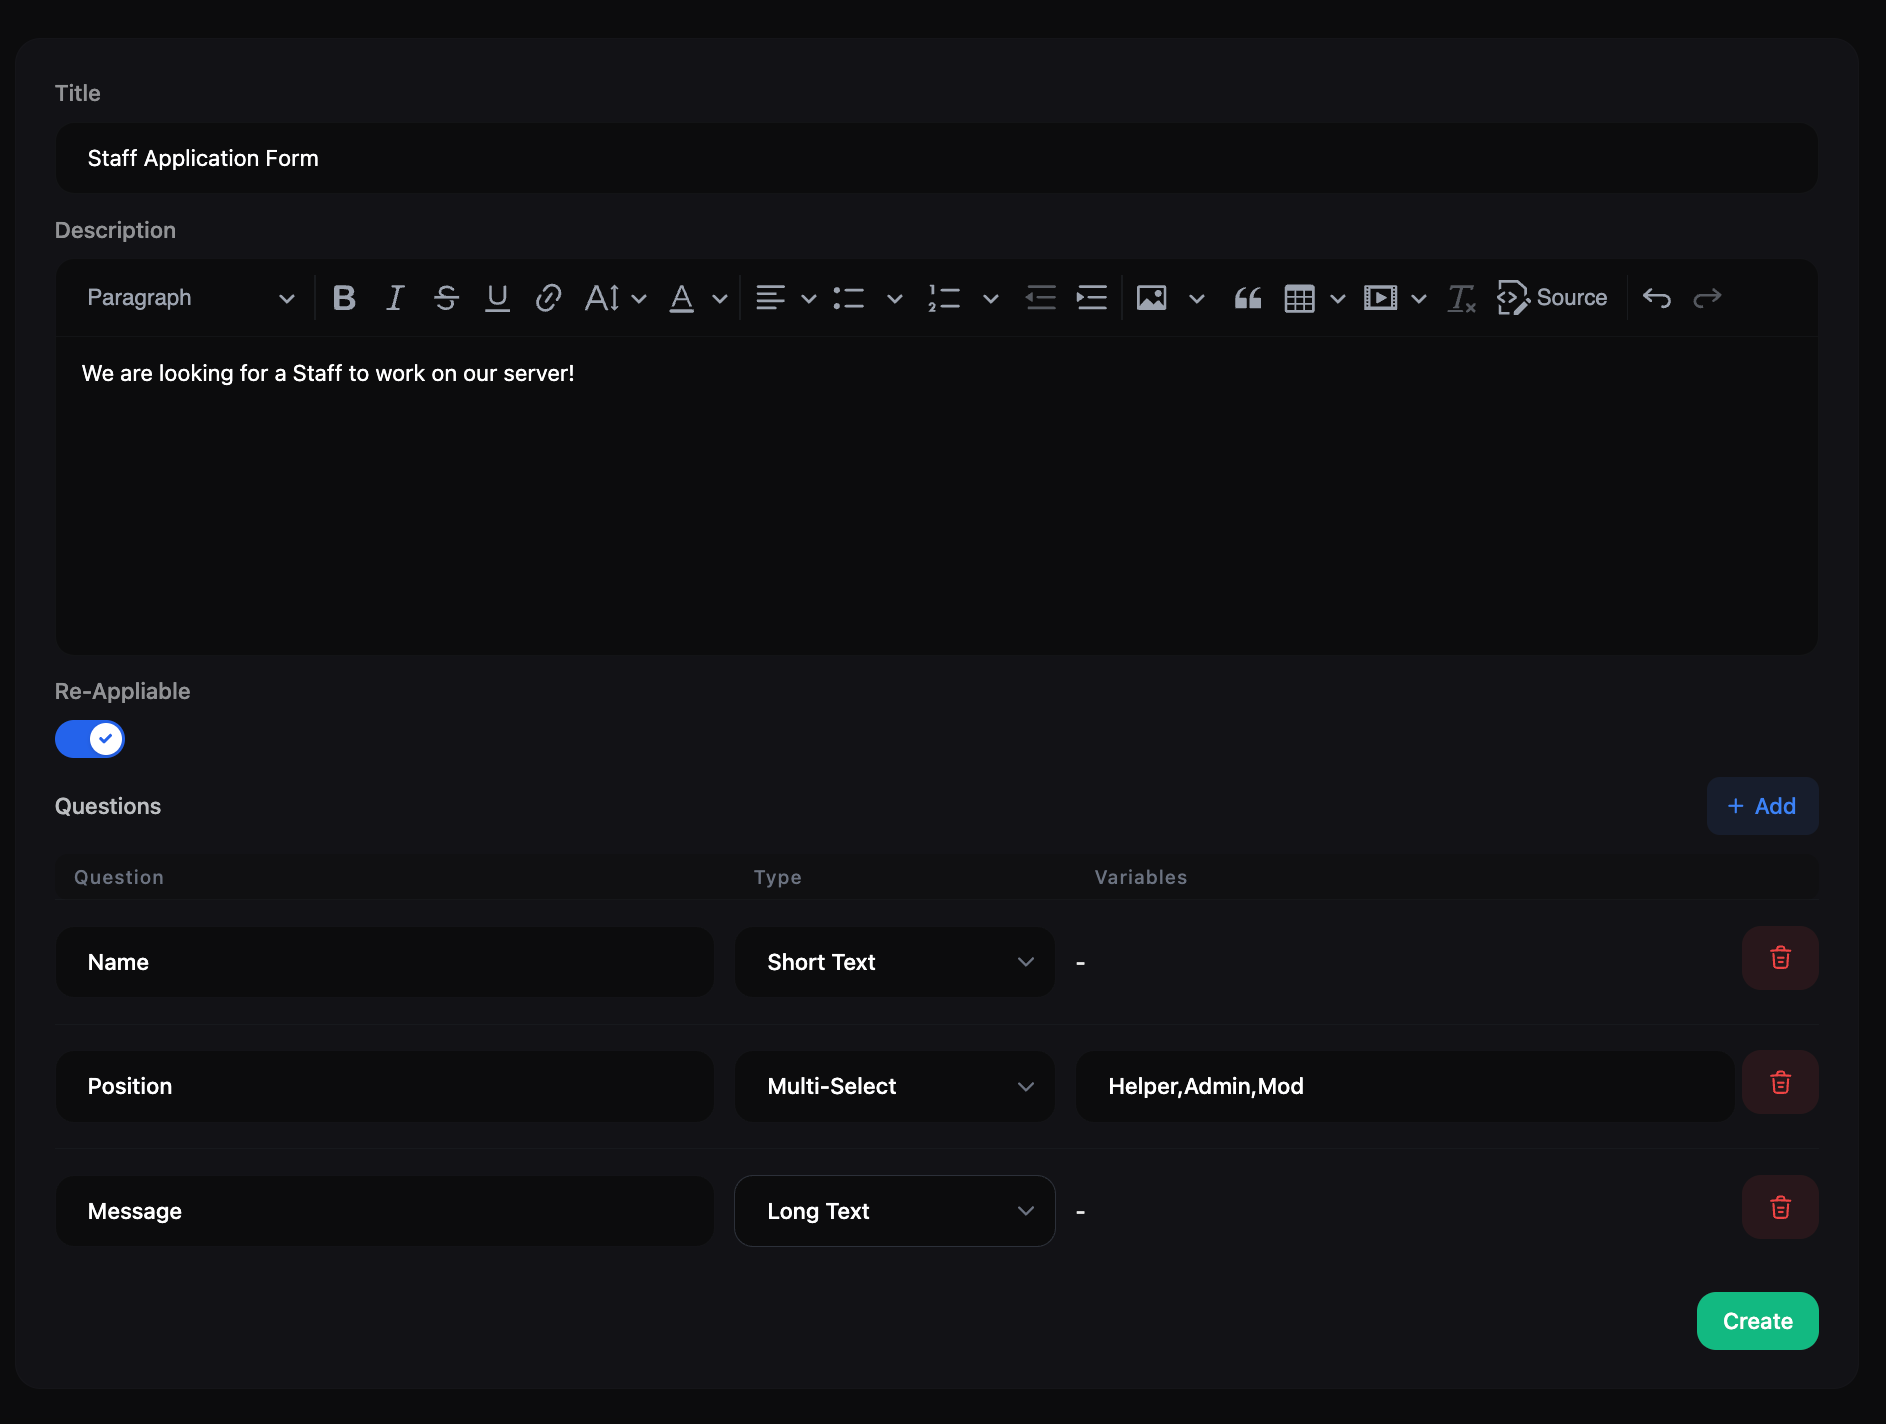Increase indent in the editor
Image resolution: width=1886 pixels, height=1424 pixels.
[1091, 298]
